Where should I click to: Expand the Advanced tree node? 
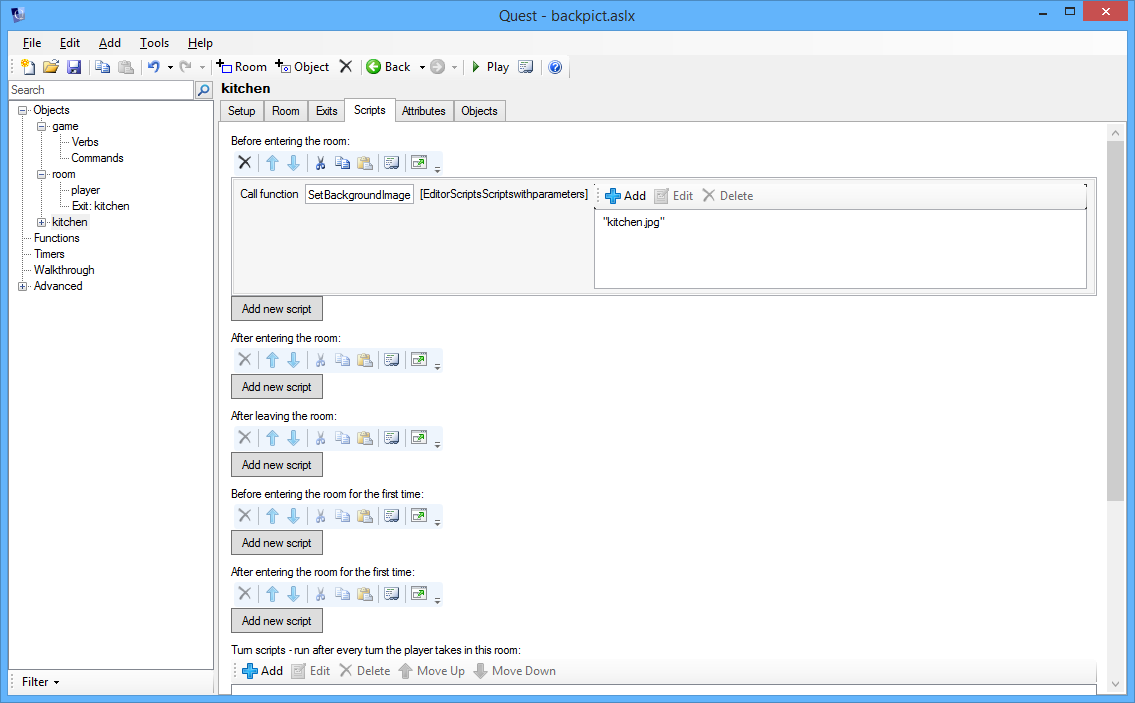23,286
